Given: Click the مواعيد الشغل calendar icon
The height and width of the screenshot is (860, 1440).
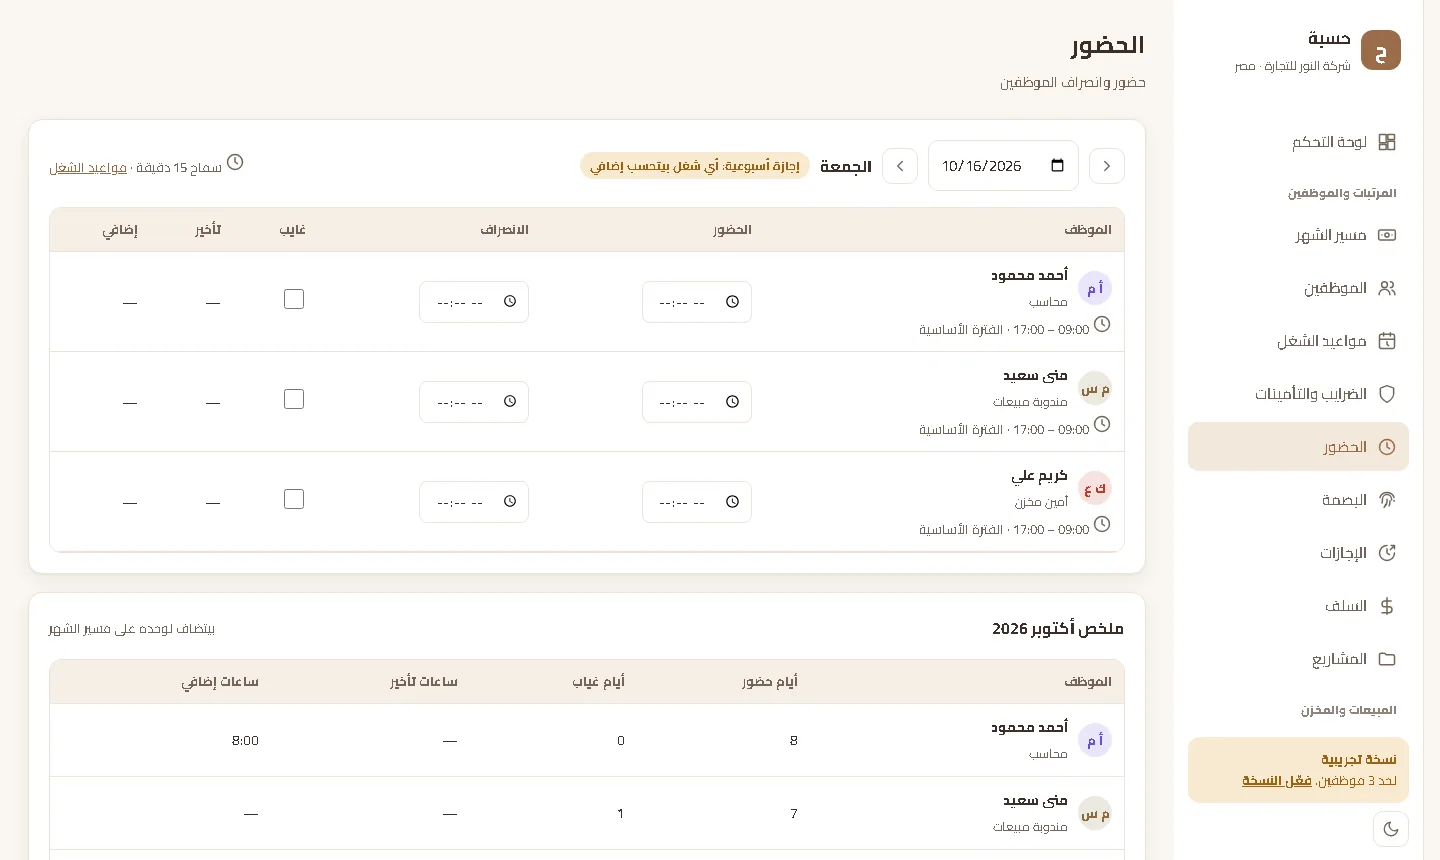Looking at the screenshot, I should 1387,341.
